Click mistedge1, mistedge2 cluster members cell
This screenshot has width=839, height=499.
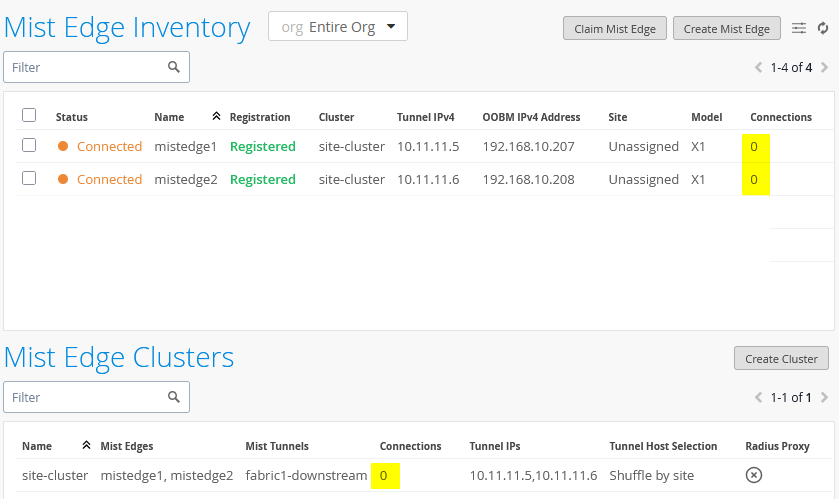click(166, 475)
